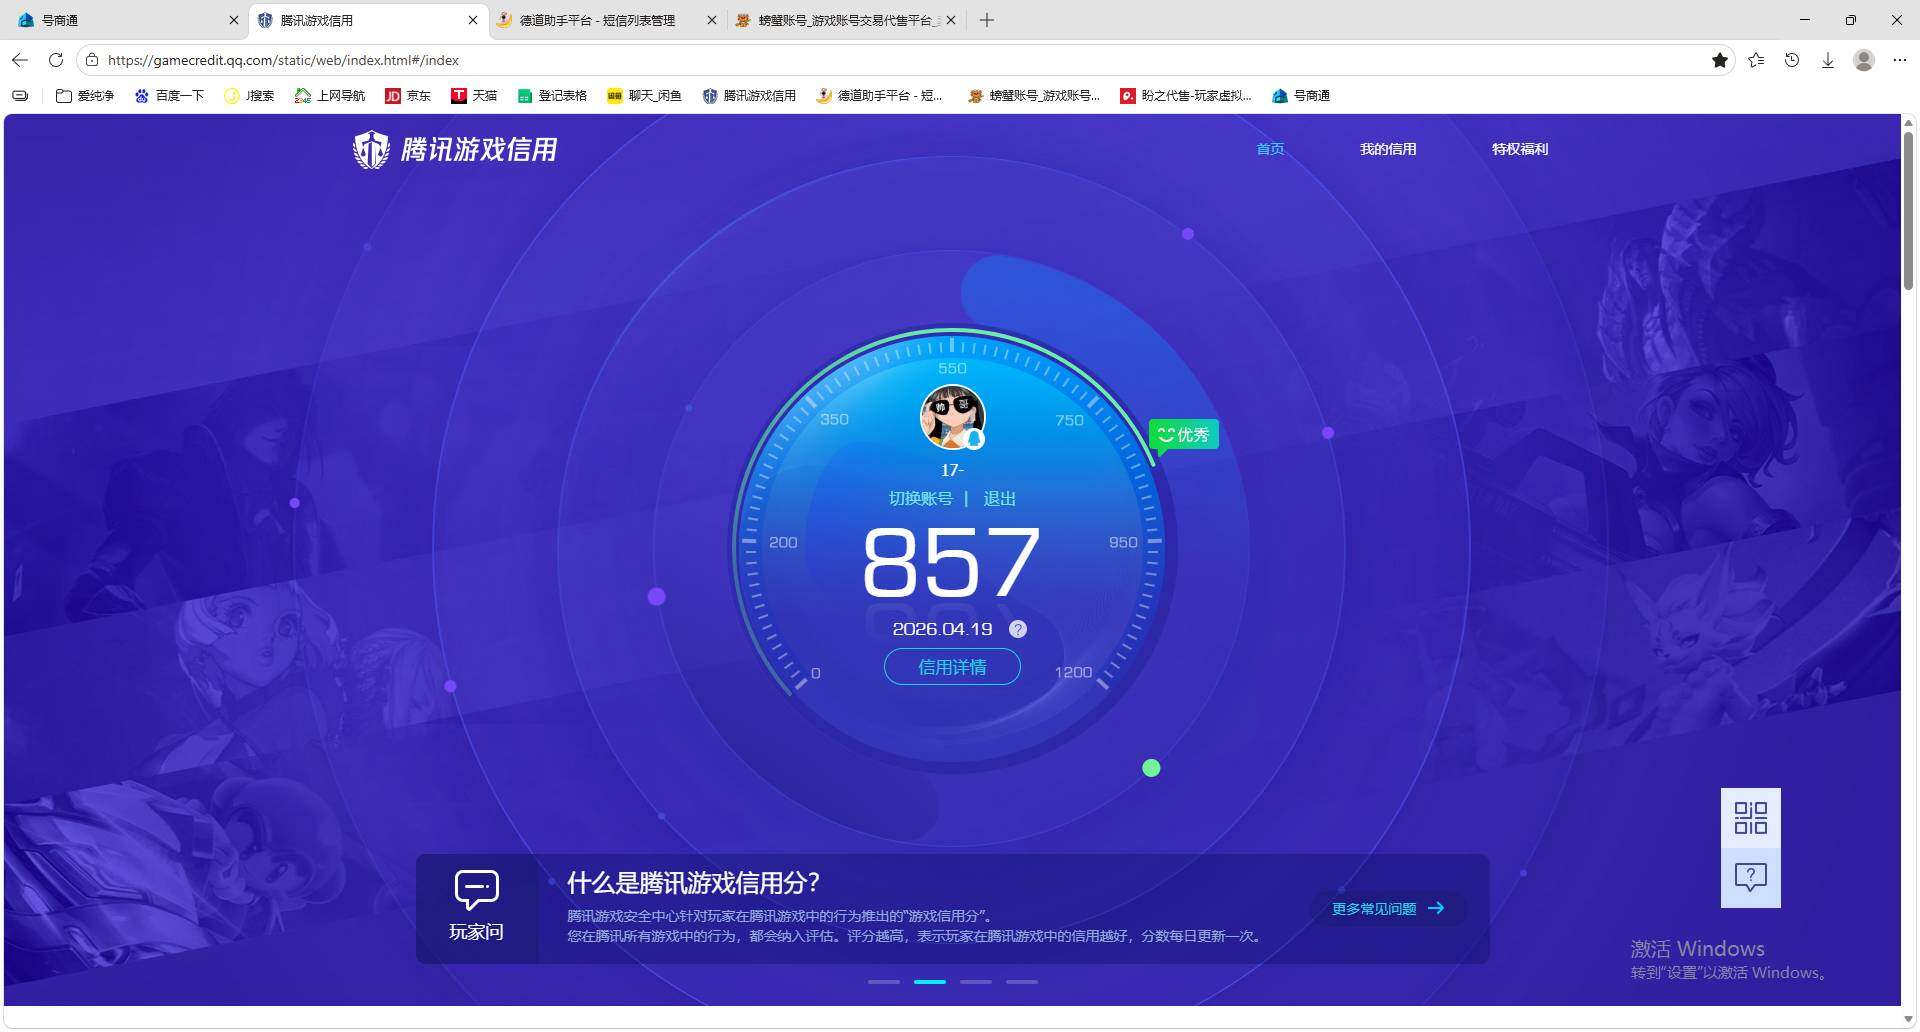
Task: Click the 优秀 rating badge near the score dial
Action: (1183, 433)
